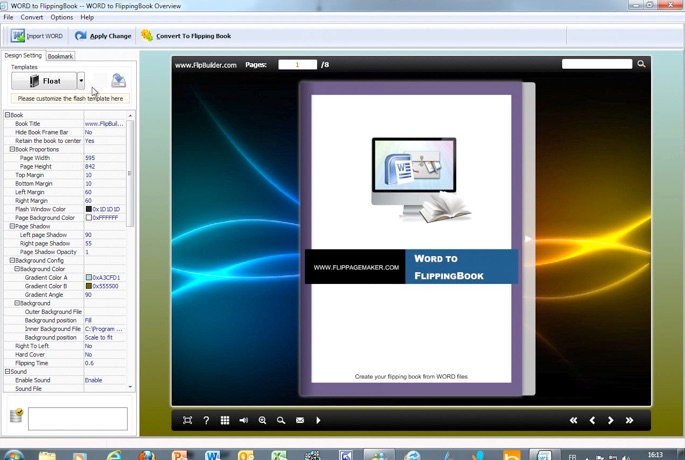Select the Left Margin row
Viewport: 685px width, 460px height.
(65, 192)
